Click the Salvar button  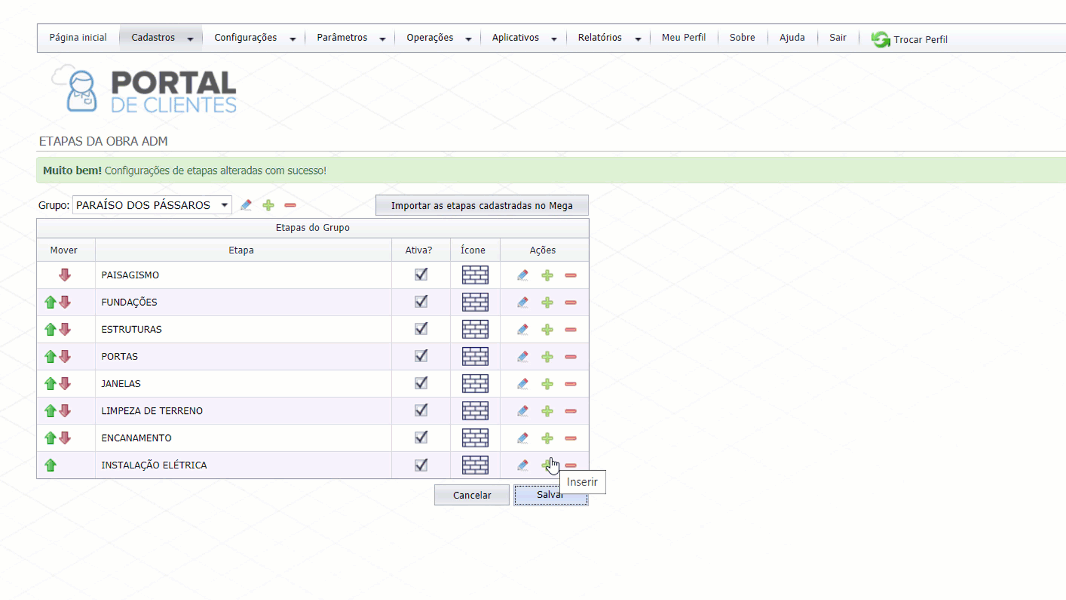[x=550, y=495]
